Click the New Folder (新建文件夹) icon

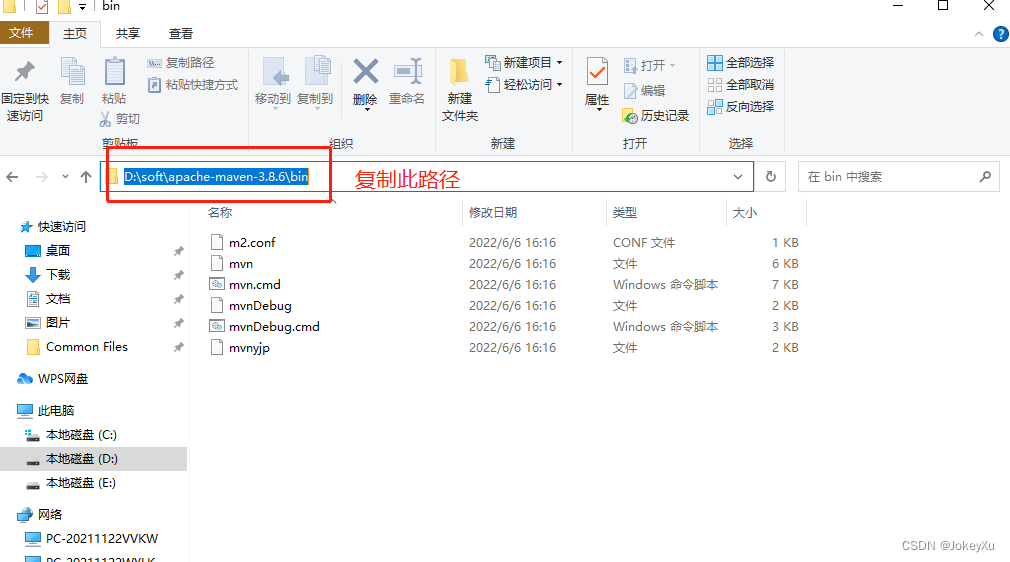tap(459, 72)
